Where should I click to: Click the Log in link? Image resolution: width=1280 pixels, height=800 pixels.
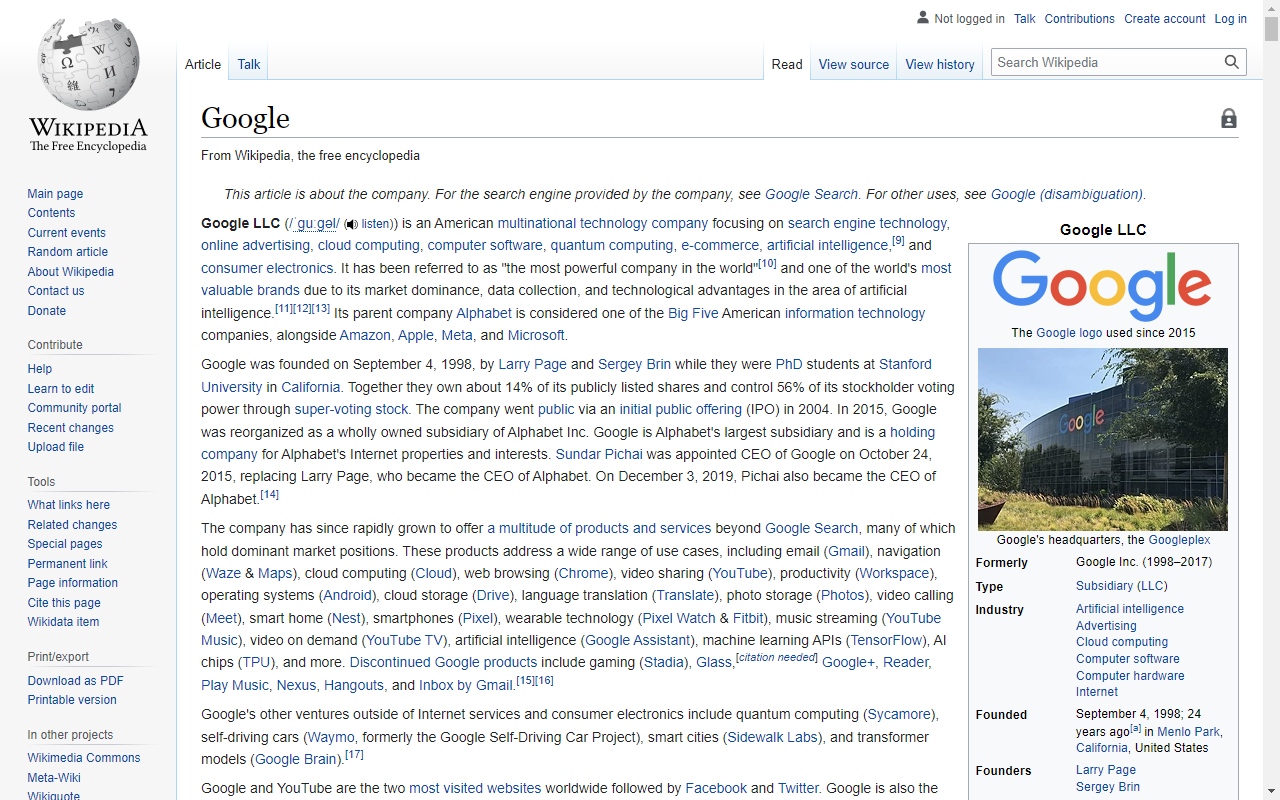(1230, 18)
